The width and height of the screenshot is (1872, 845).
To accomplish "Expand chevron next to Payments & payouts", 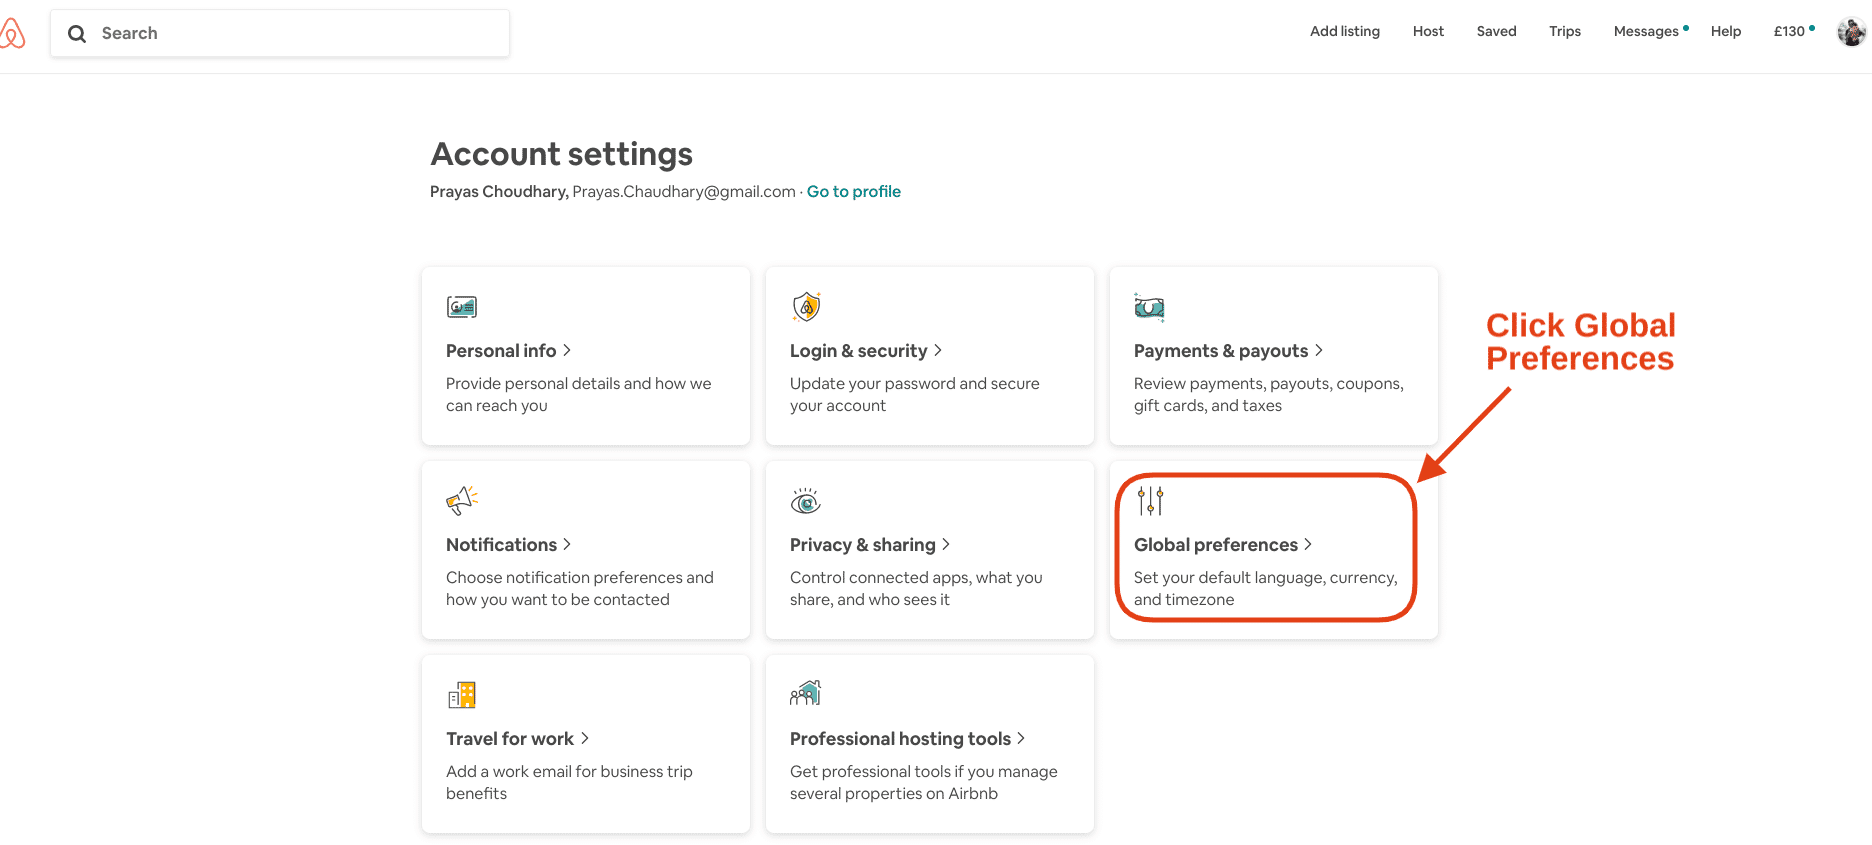I will click(1319, 350).
